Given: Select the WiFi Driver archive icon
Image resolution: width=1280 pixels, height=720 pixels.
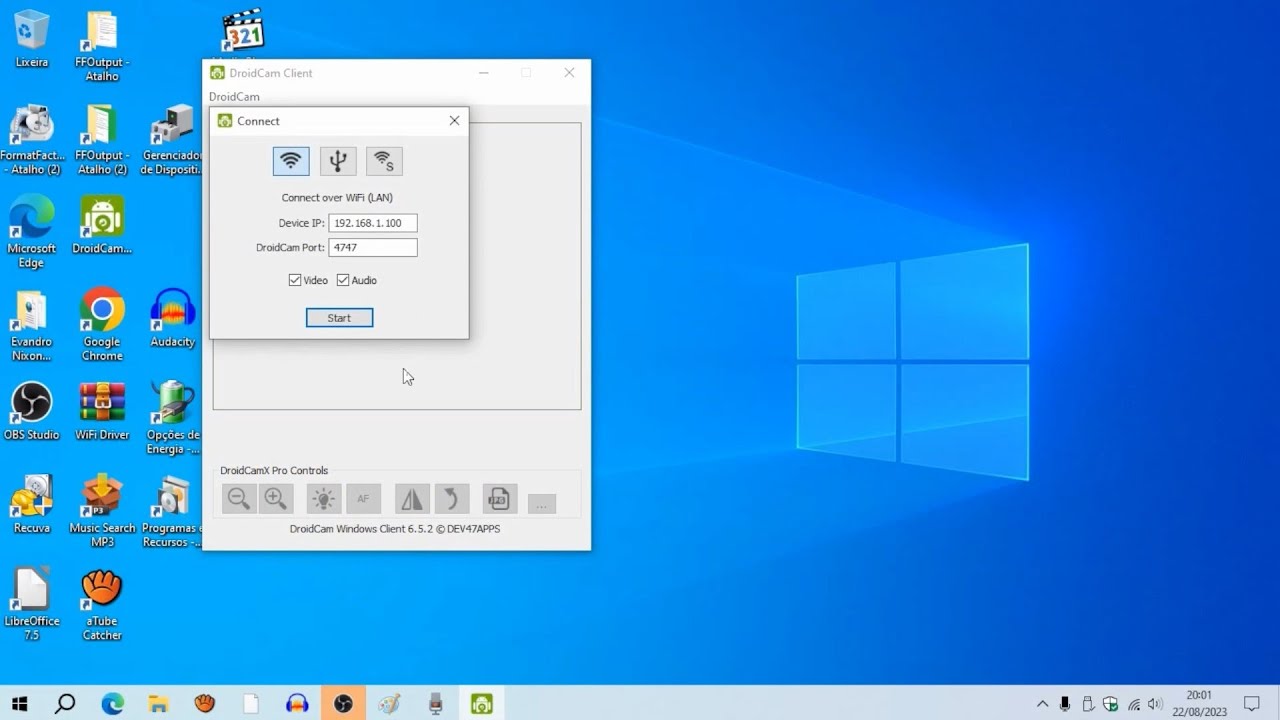Looking at the screenshot, I should click(102, 411).
